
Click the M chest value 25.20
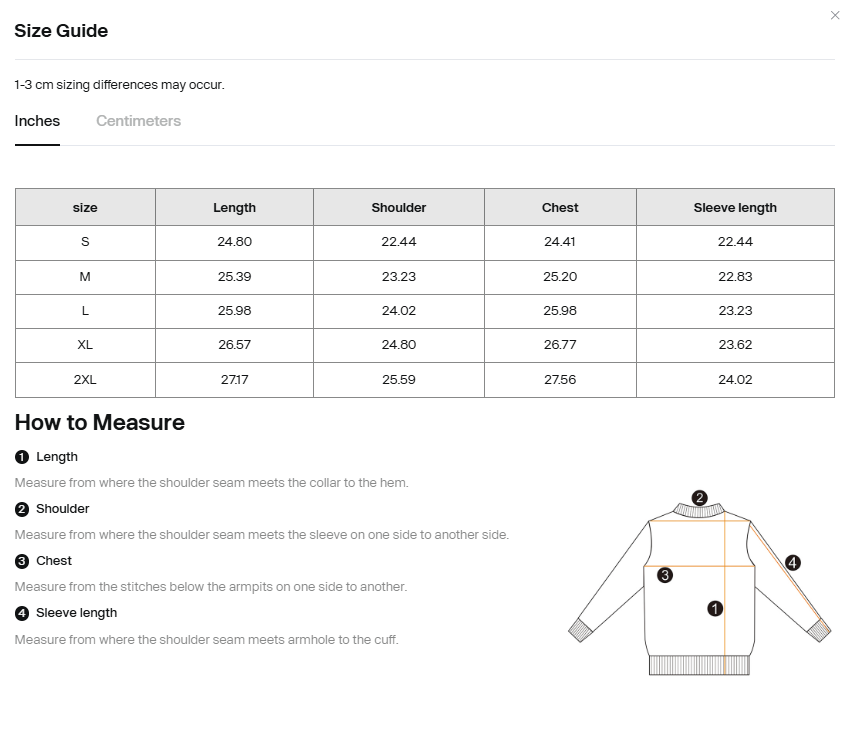560,277
